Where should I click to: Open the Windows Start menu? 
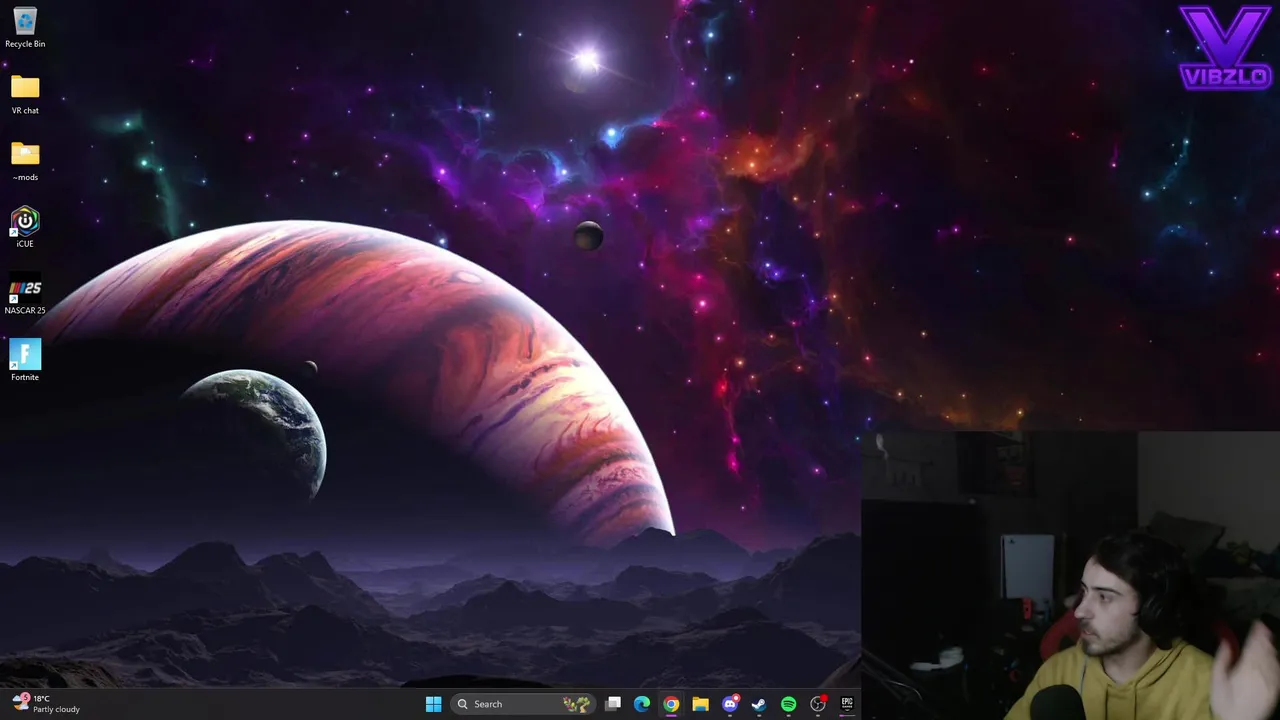(433, 704)
